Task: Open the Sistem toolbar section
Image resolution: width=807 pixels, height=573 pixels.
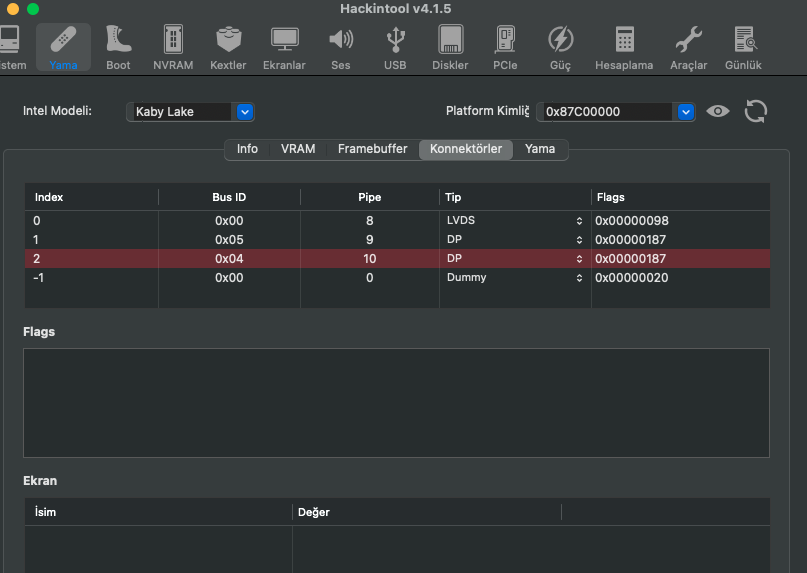Action: coord(11,48)
